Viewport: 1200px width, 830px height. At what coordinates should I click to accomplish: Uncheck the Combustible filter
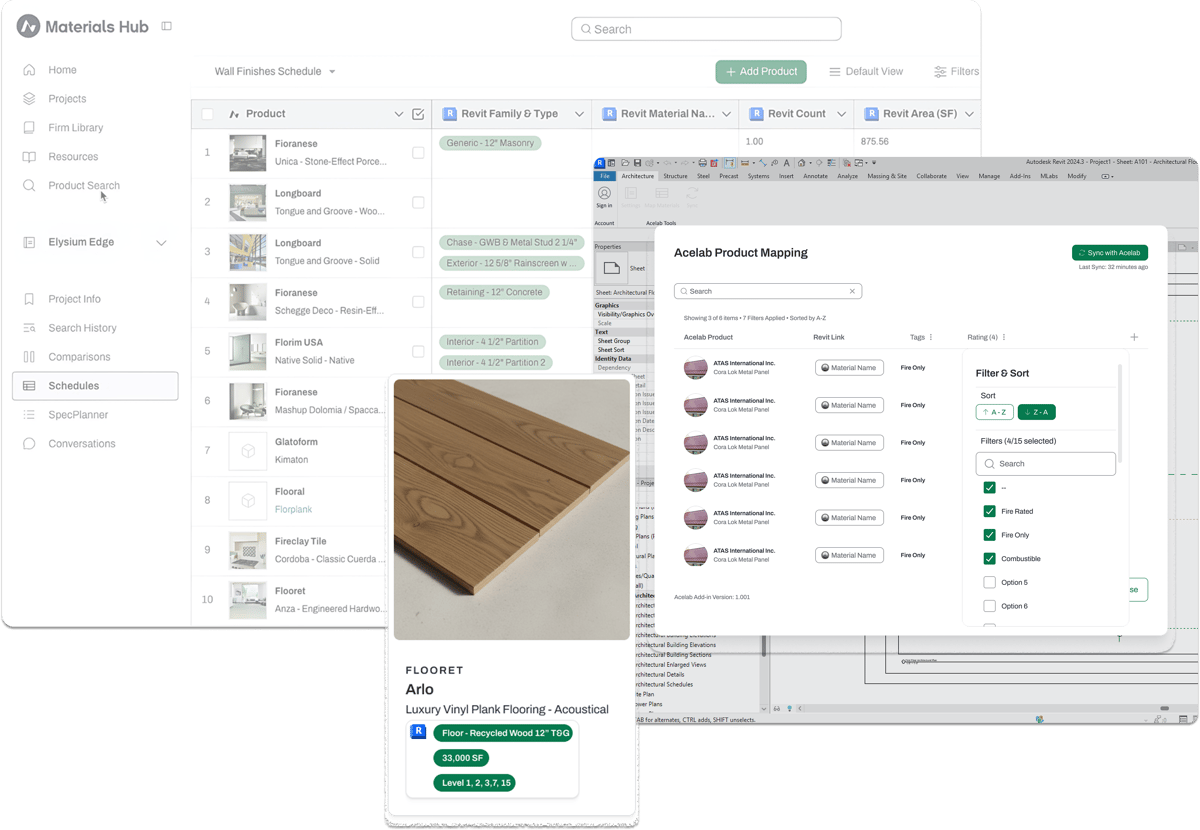[x=989, y=558]
